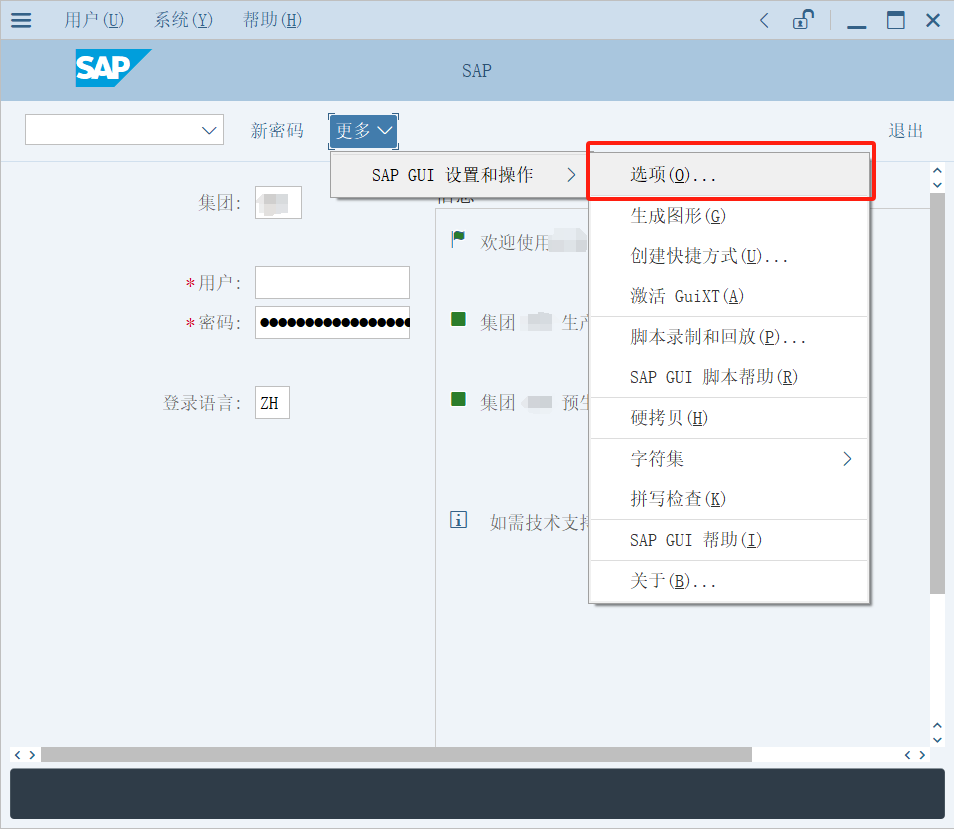Choose 生成图形(G) menu entry
This screenshot has height=829, width=954.
pyautogui.click(x=729, y=216)
